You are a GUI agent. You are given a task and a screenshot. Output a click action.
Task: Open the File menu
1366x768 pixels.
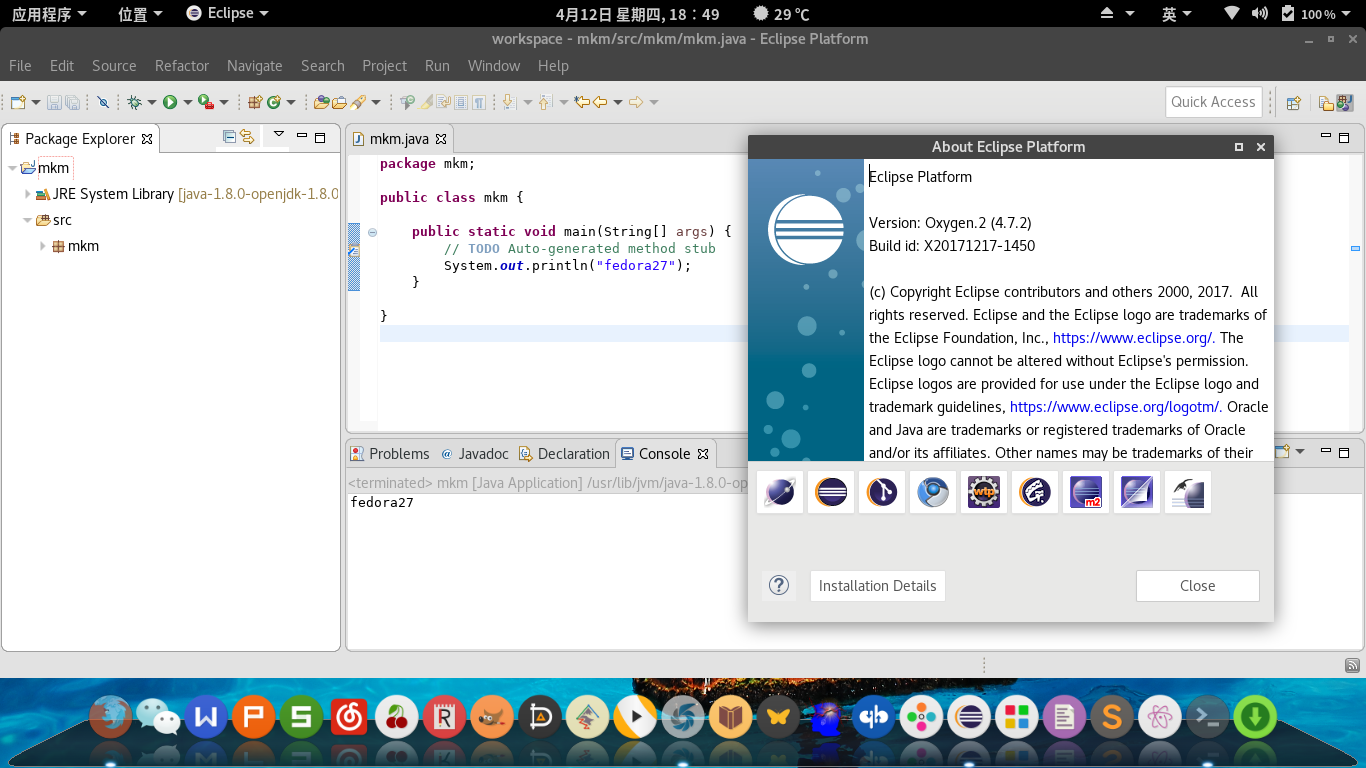click(x=20, y=66)
